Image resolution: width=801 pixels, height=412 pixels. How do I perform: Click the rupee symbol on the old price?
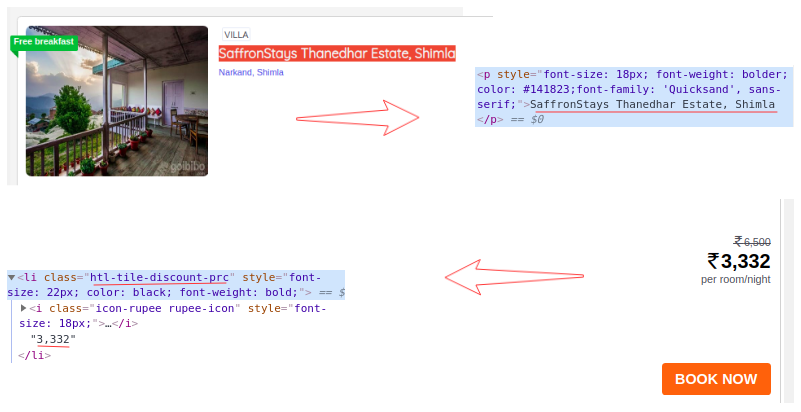(x=738, y=241)
